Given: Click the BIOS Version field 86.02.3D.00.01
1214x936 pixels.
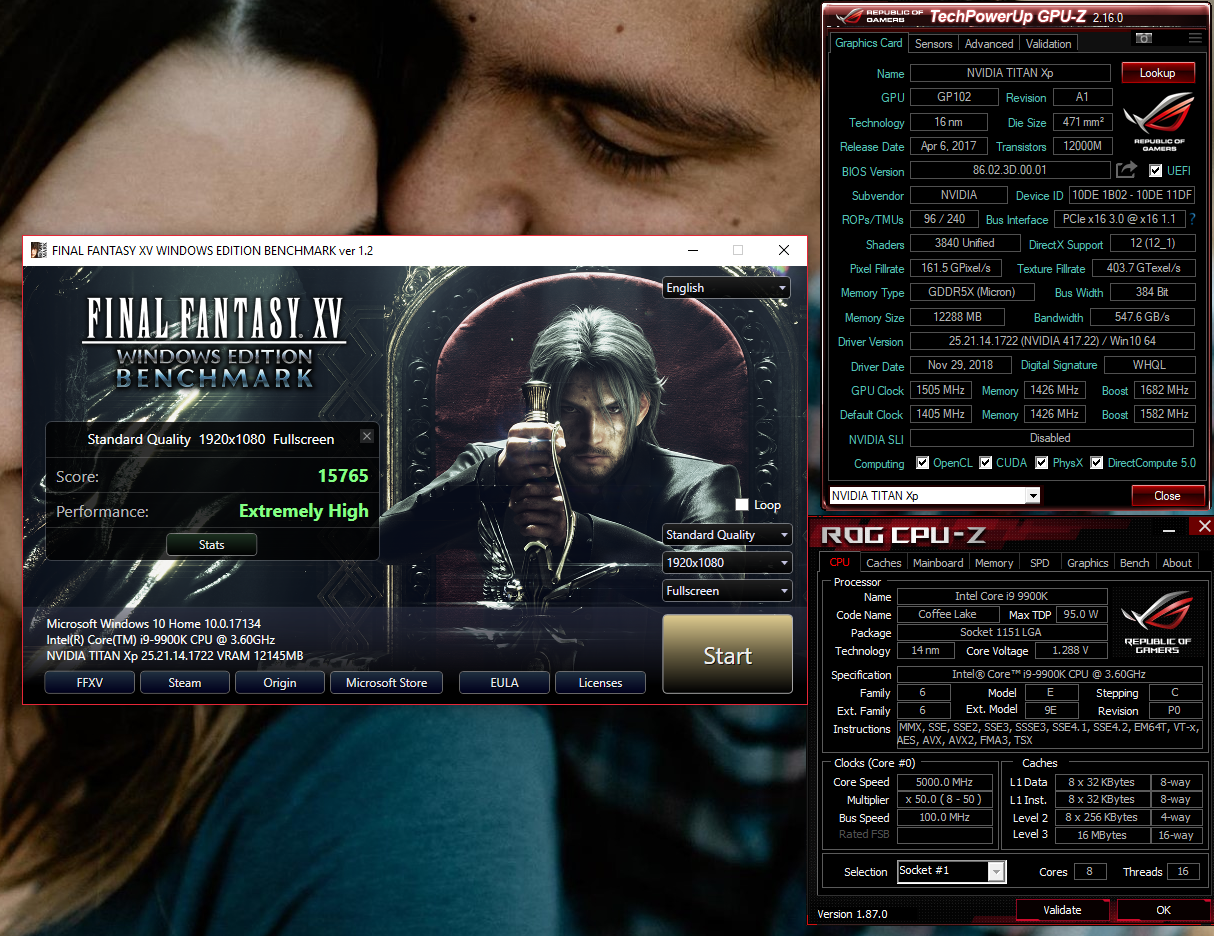Looking at the screenshot, I should coord(1010,171).
